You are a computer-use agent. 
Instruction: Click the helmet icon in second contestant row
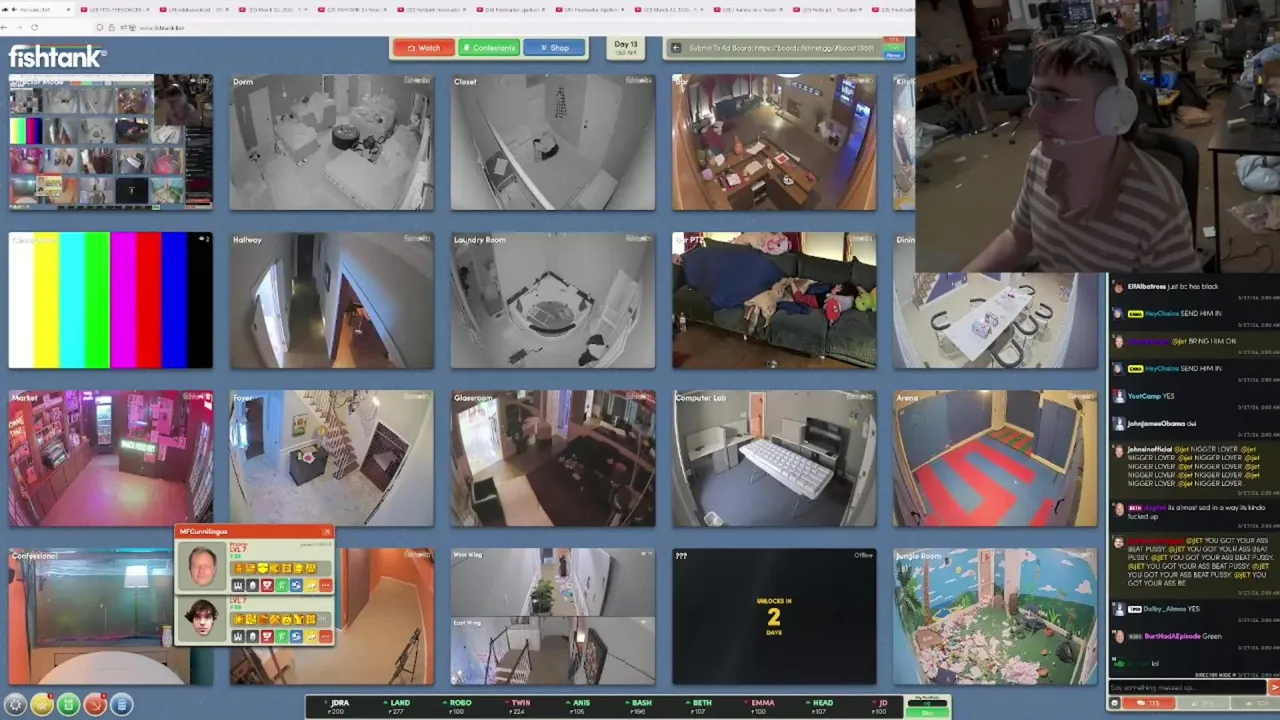(x=252, y=636)
